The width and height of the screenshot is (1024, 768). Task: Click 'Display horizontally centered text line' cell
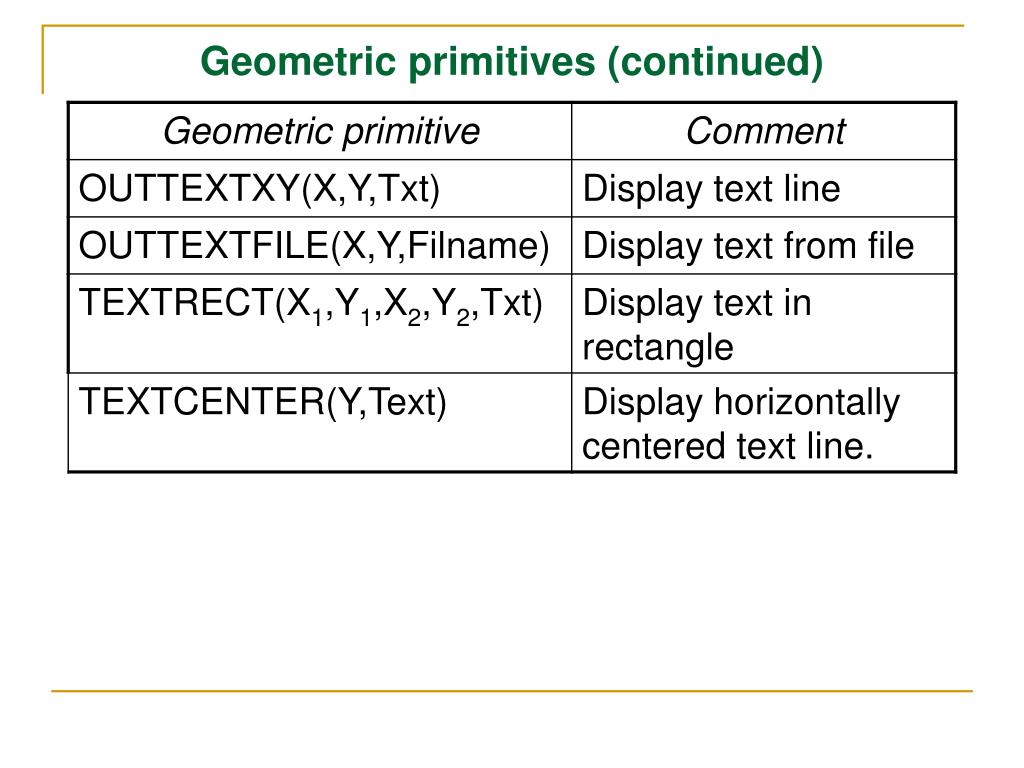point(764,423)
